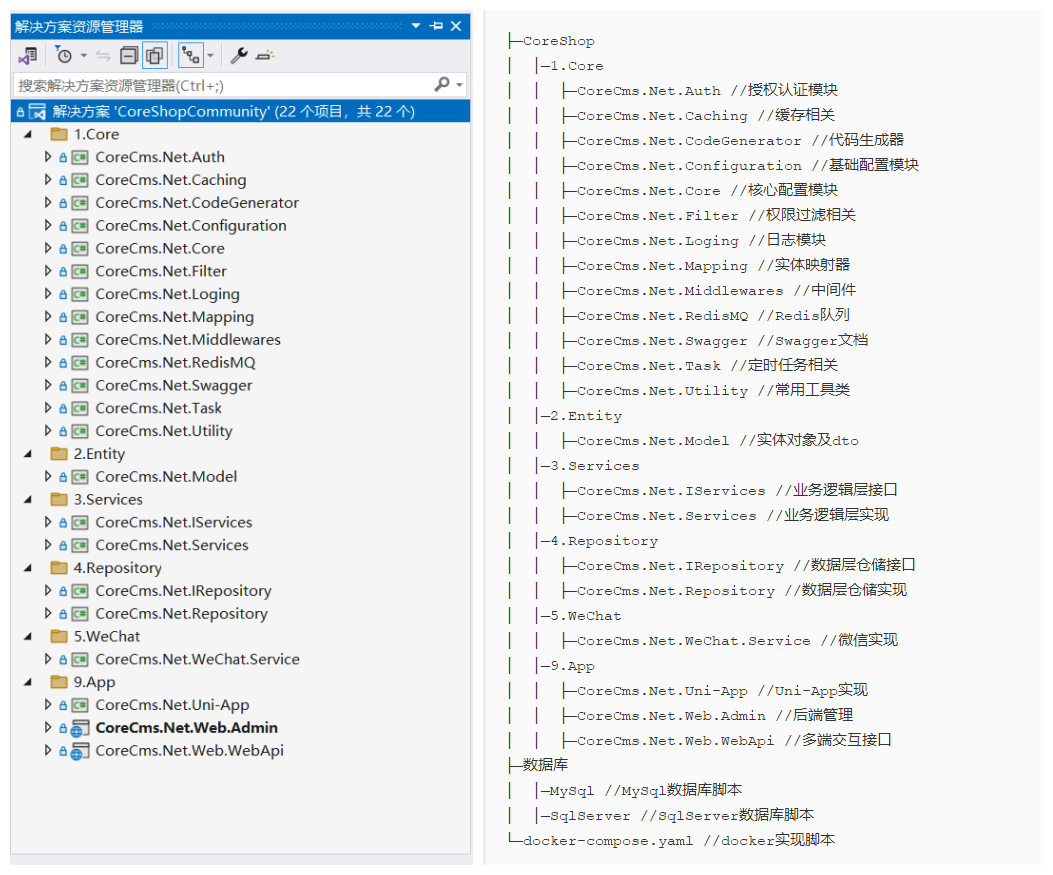Select the CoreCms.Net.Middlewares project

188,340
